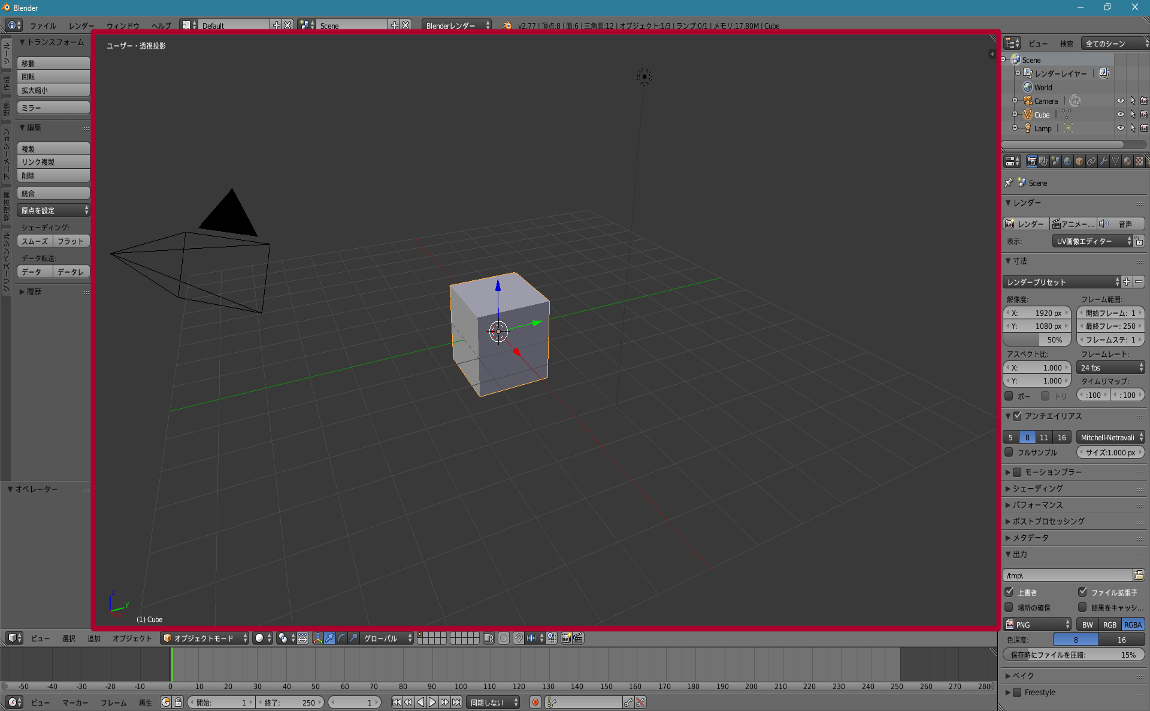Viewport: 1150px width, 711px height.
Task: Disable the アンチエイリアス checkbox
Action: (x=1018, y=416)
